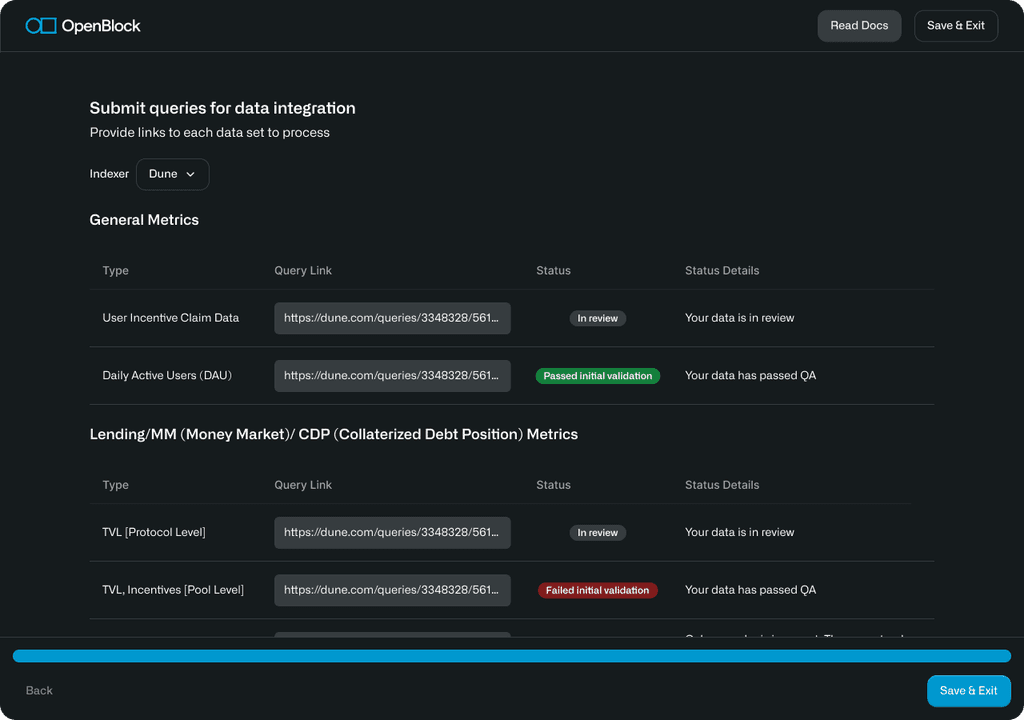Select the TVL [Protocol Level] label
The height and width of the screenshot is (720, 1024).
point(154,532)
